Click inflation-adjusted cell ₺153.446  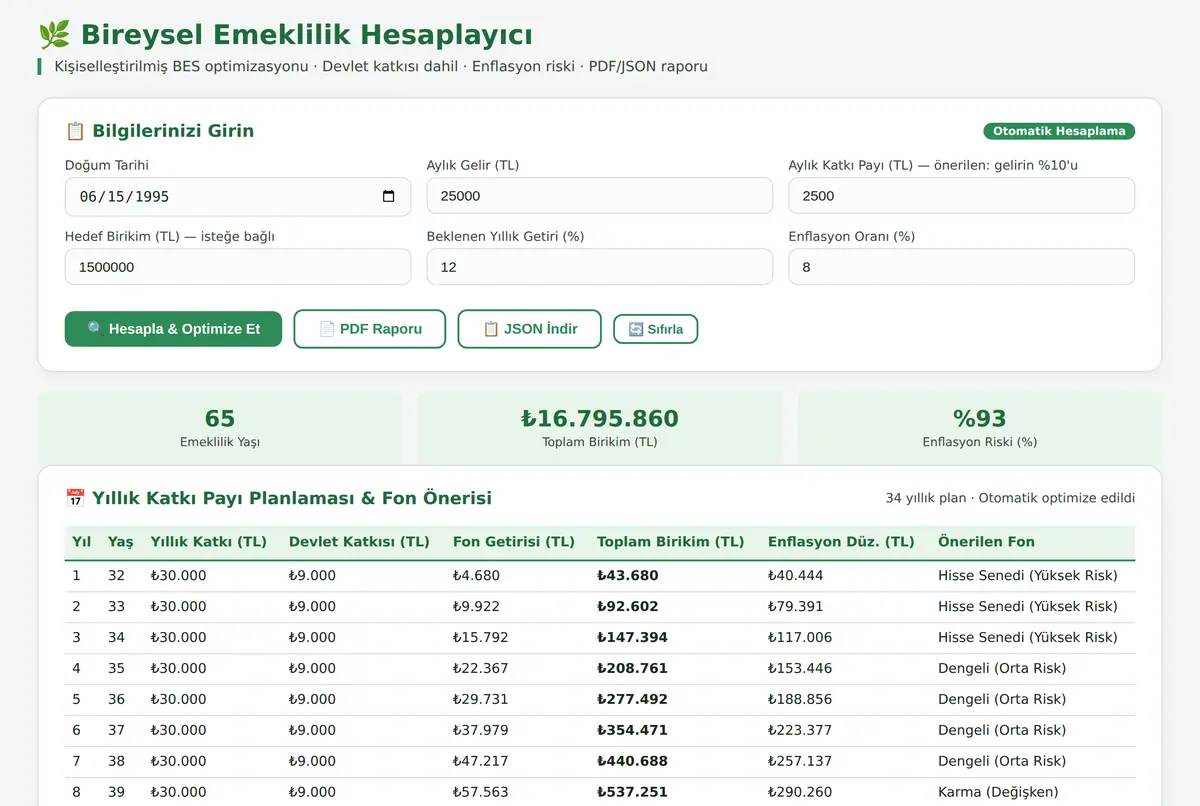[x=800, y=669]
